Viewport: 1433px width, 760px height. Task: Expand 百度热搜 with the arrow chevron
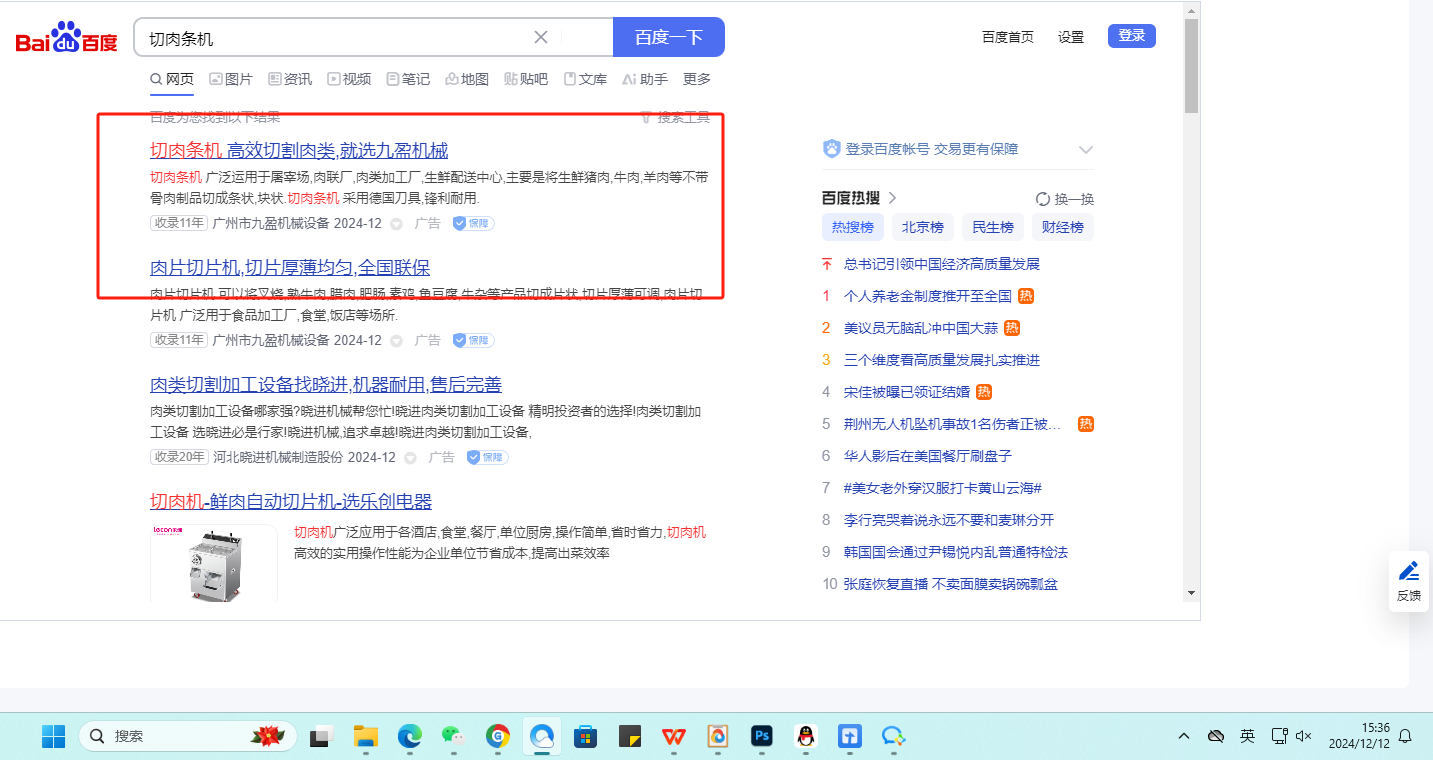click(892, 198)
